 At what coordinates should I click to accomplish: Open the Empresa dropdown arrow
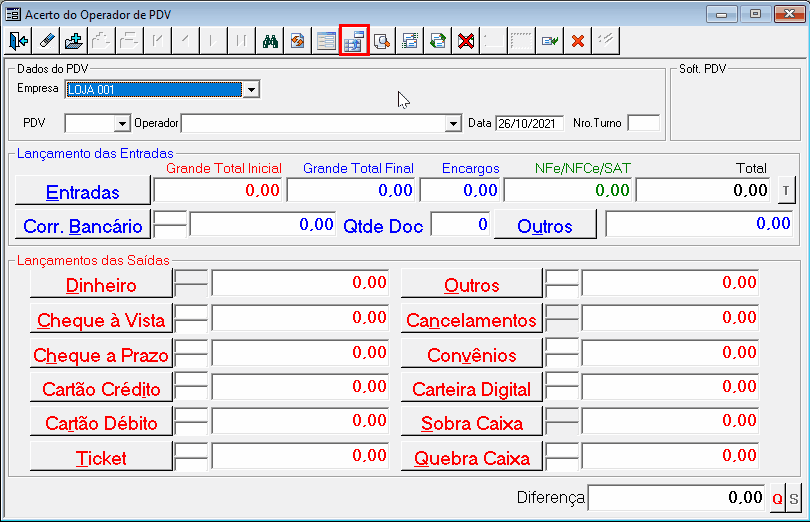coord(251,89)
